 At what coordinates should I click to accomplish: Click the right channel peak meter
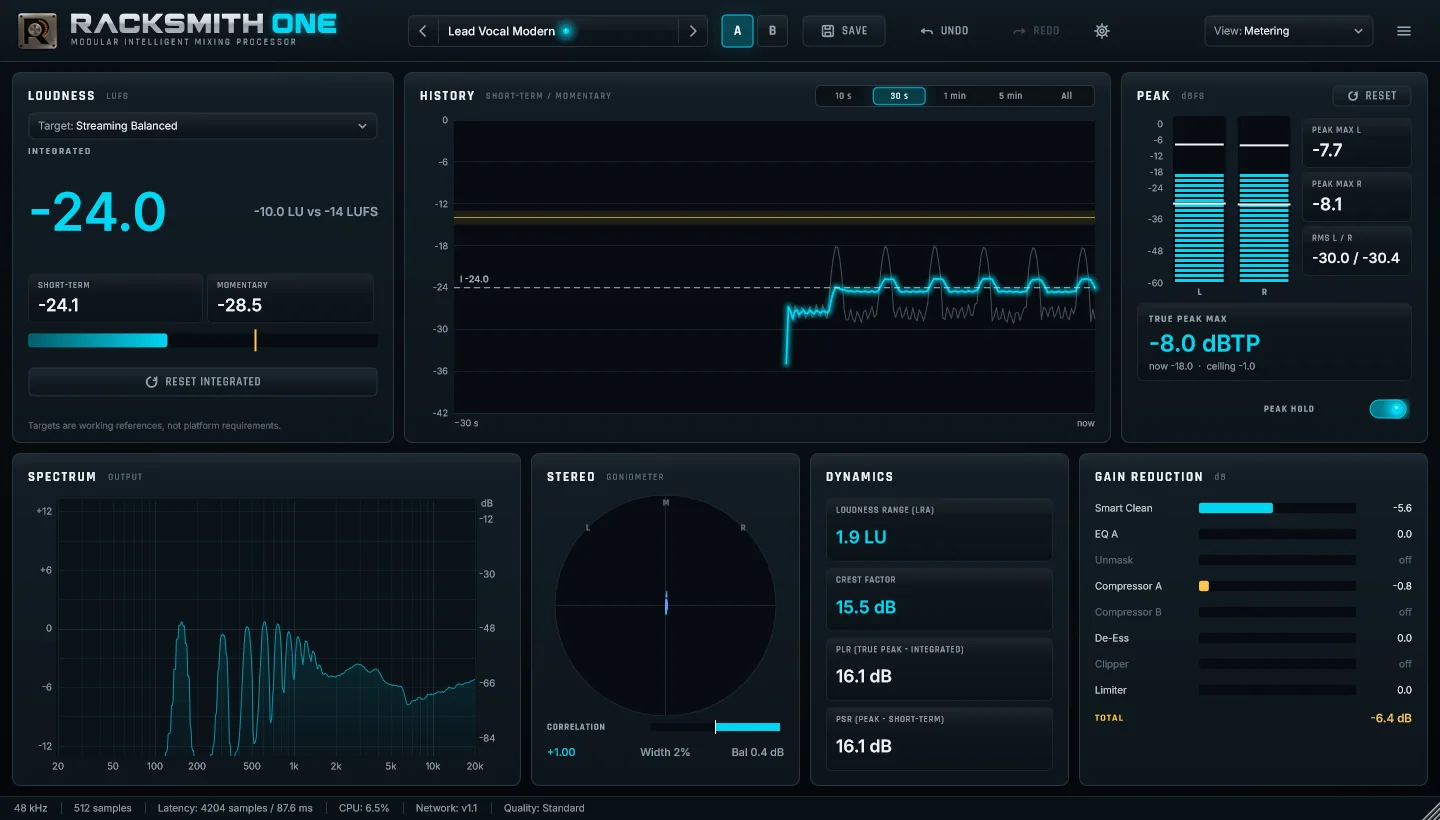pyautogui.click(x=1264, y=199)
